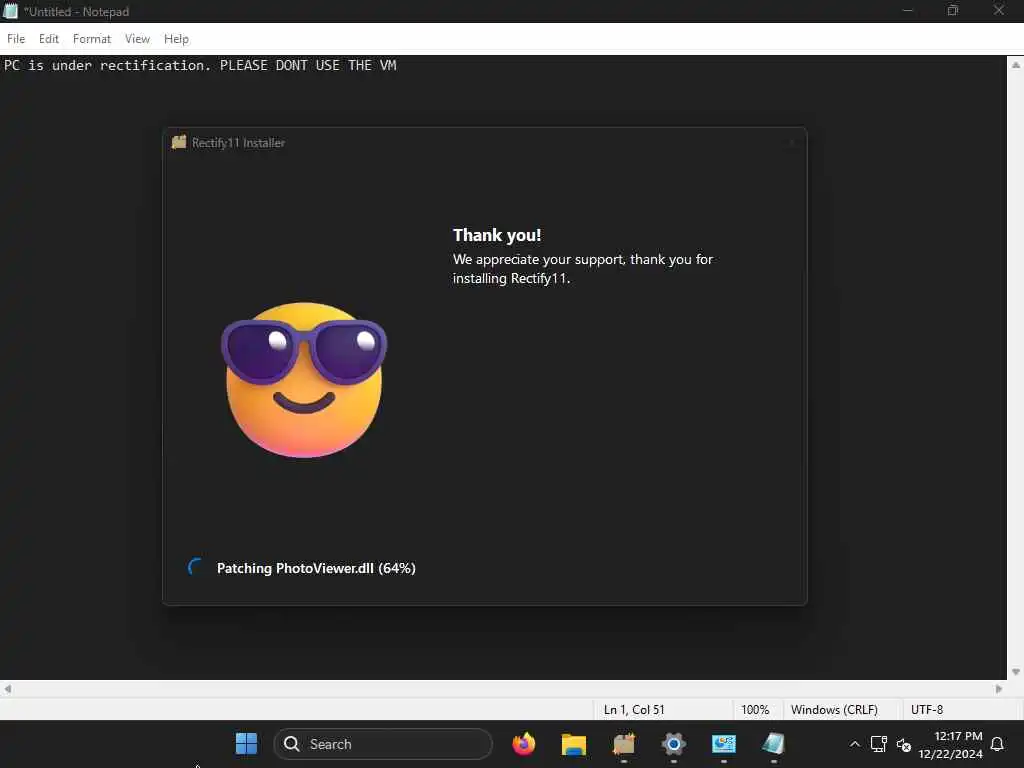Open the File menu in Notepad
The image size is (1024, 768).
tap(16, 39)
